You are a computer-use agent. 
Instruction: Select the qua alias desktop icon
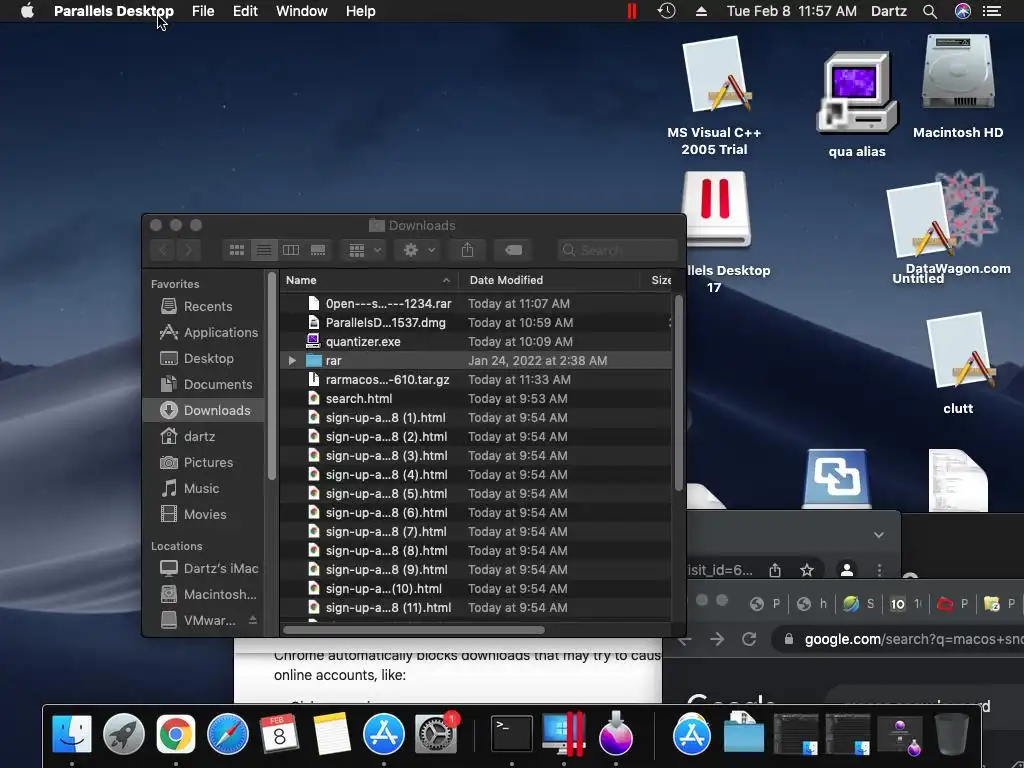coord(857,104)
